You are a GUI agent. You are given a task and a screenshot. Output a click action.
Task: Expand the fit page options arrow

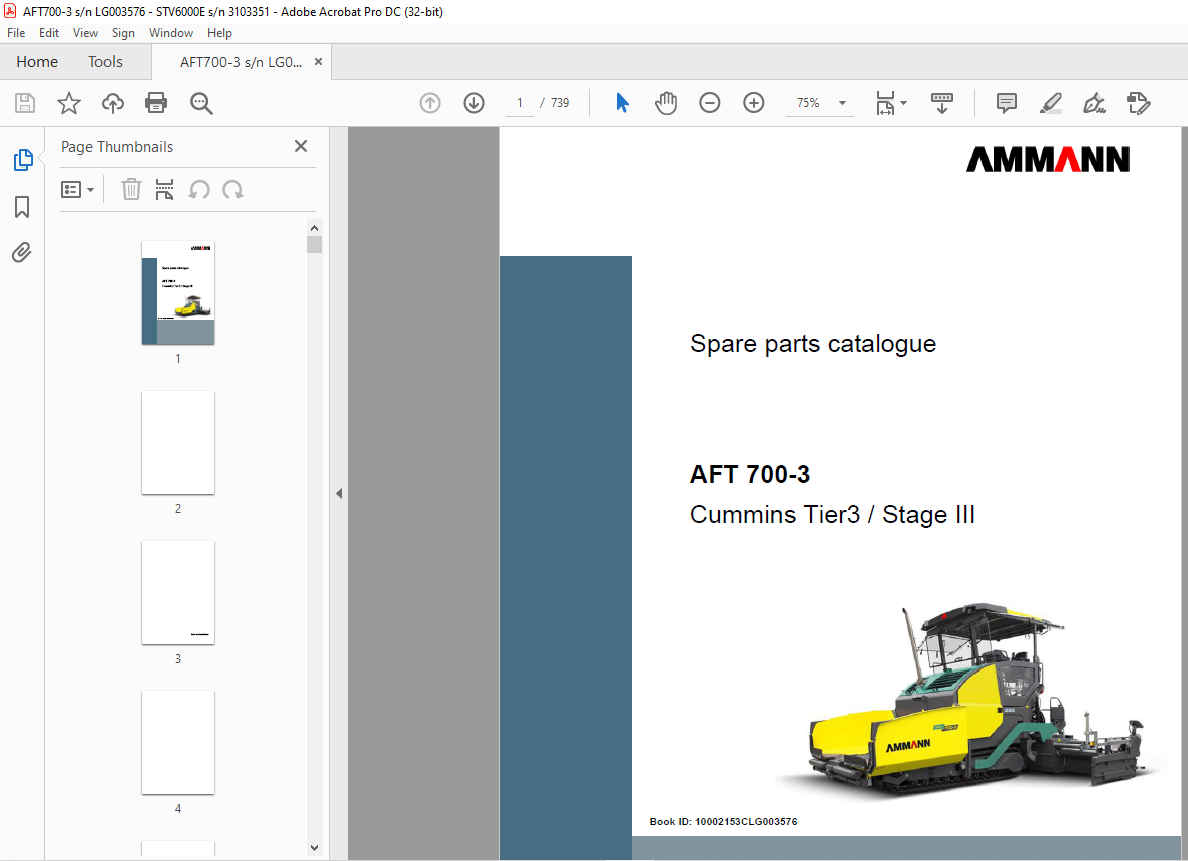pyautogui.click(x=903, y=103)
